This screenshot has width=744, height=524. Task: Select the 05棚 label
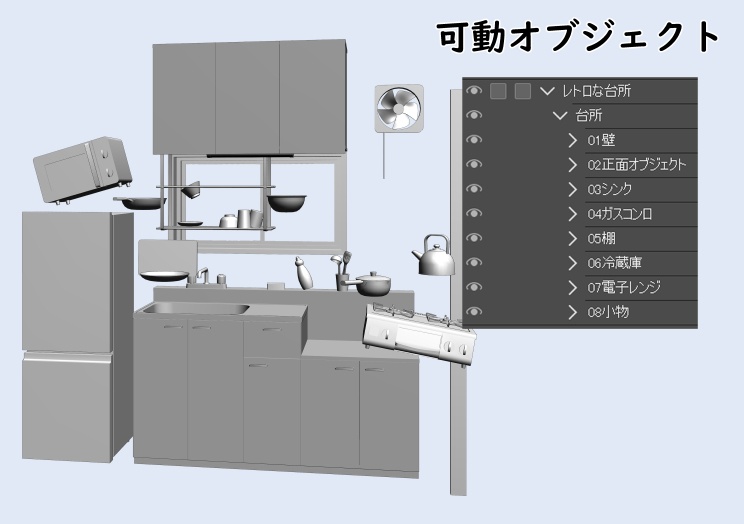point(601,238)
